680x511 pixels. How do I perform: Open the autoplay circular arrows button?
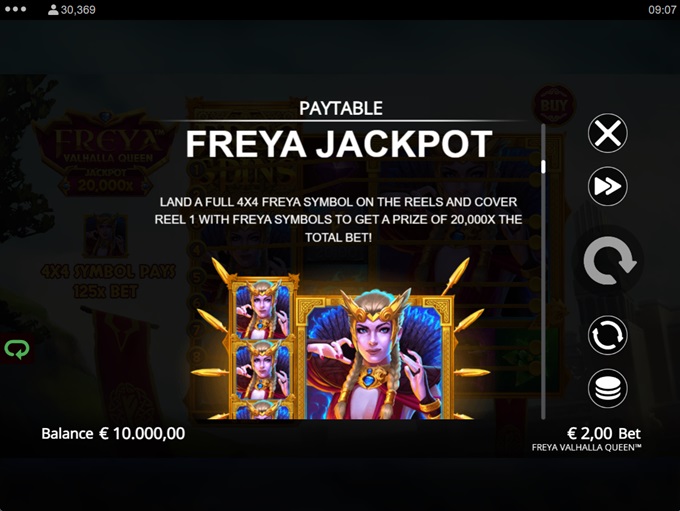[607, 335]
